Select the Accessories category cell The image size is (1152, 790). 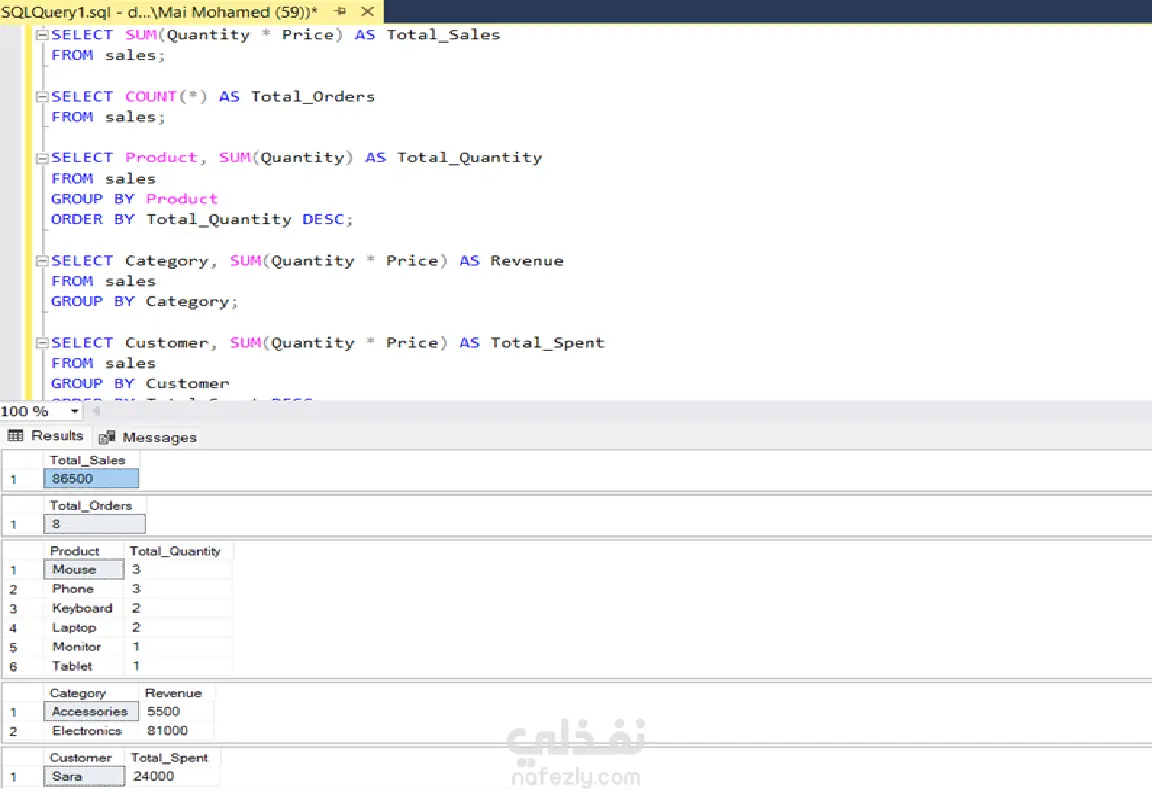tap(91, 711)
